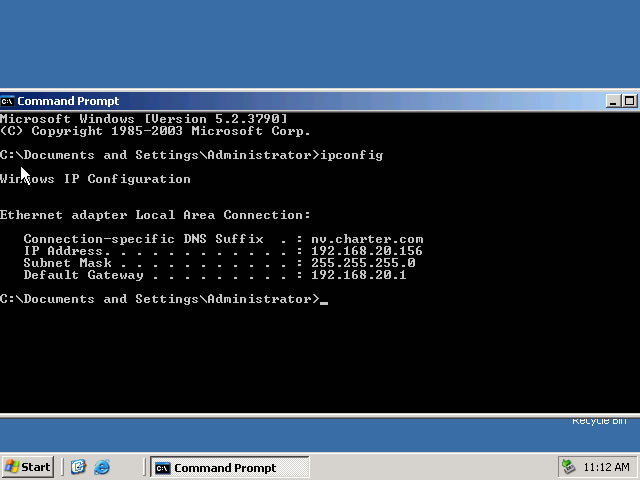640x480 pixels.
Task: Click the Microsoft Windows Version 5.2.3790 line
Action: [144, 119]
